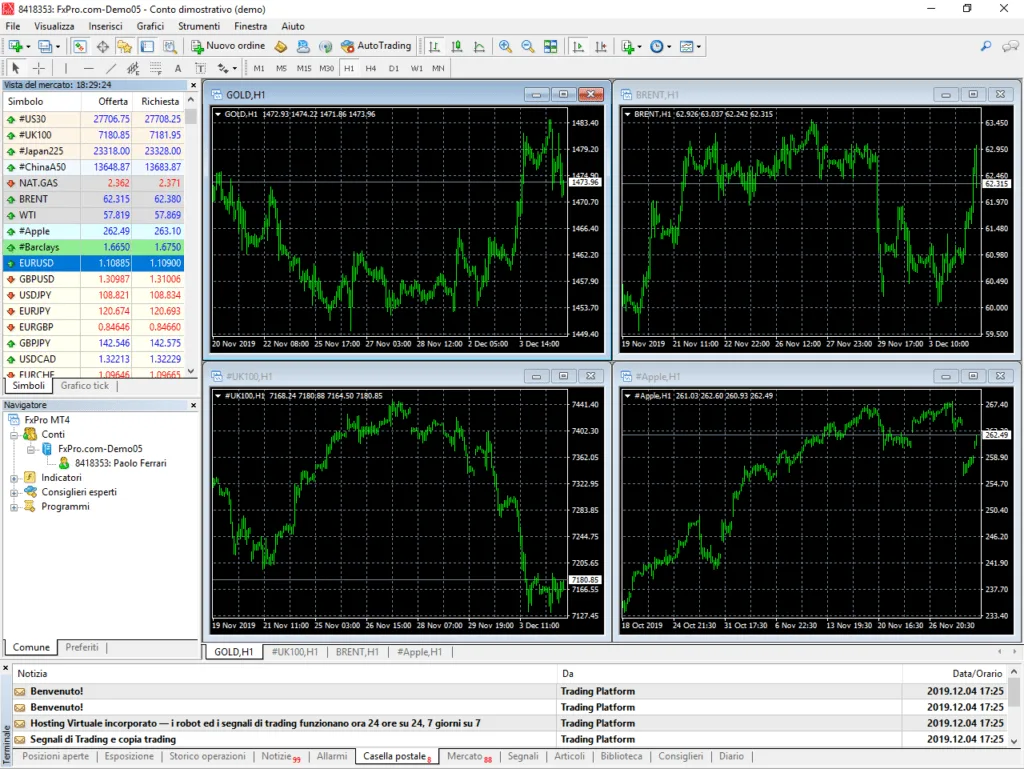Switch chart to candlestick mode
1024x769 pixels.
[x=457, y=46]
